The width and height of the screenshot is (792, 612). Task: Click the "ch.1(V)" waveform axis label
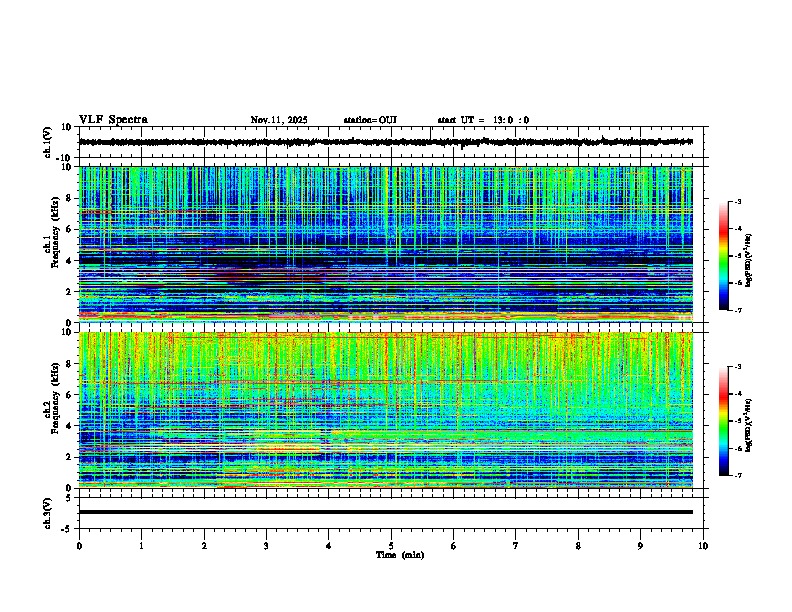[x=48, y=142]
